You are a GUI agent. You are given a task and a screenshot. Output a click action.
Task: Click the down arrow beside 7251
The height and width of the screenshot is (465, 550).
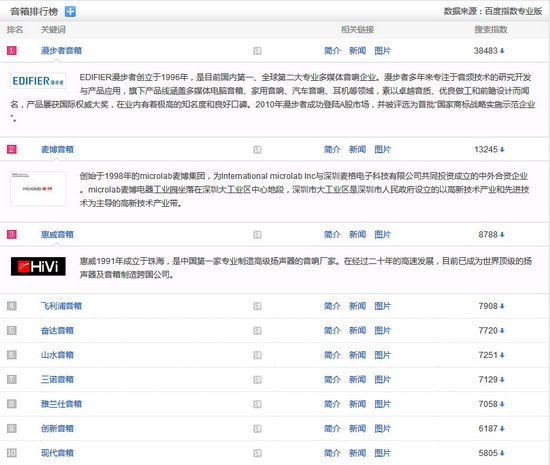[502, 356]
